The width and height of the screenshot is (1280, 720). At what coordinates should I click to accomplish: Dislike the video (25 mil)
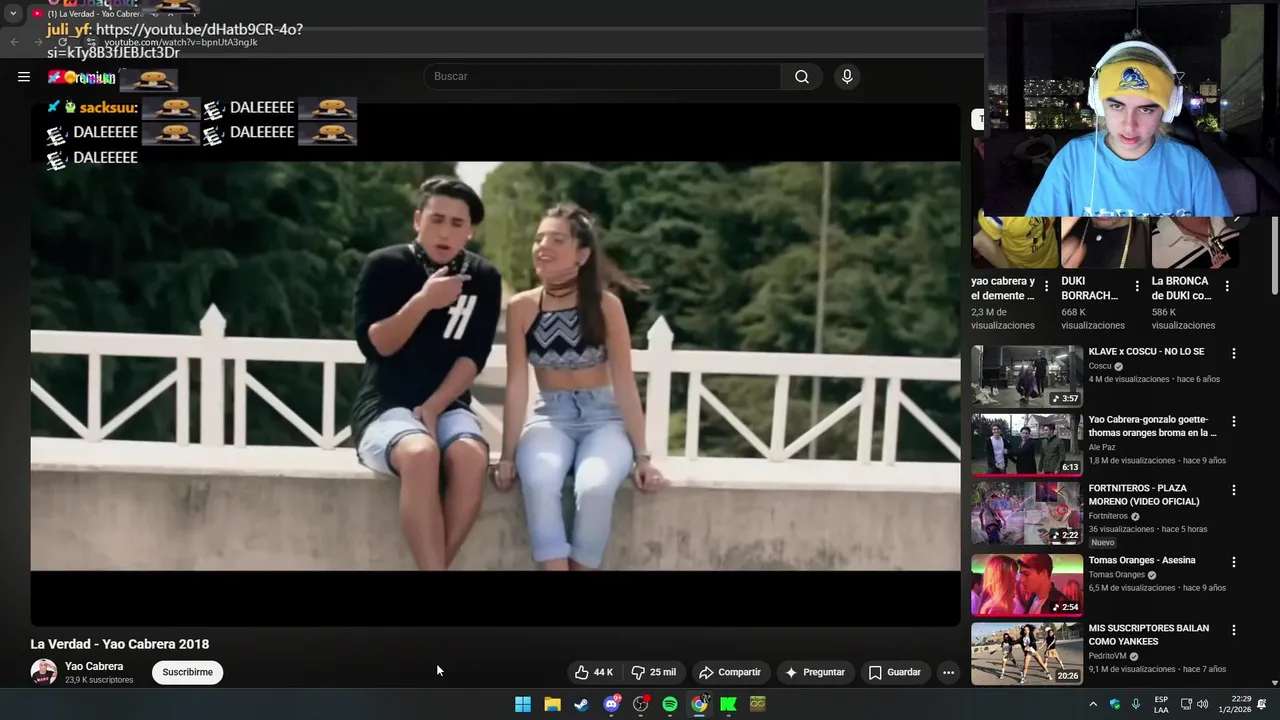(653, 672)
